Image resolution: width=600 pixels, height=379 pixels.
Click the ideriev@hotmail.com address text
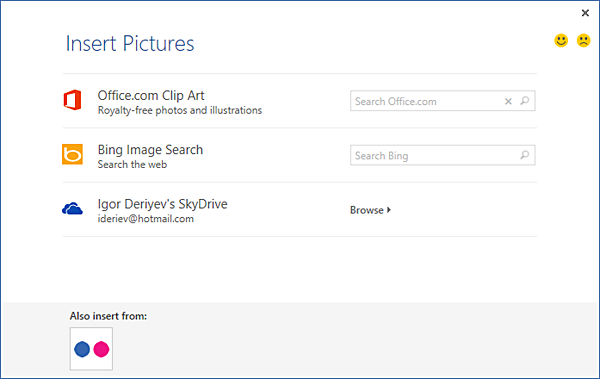[145, 219]
